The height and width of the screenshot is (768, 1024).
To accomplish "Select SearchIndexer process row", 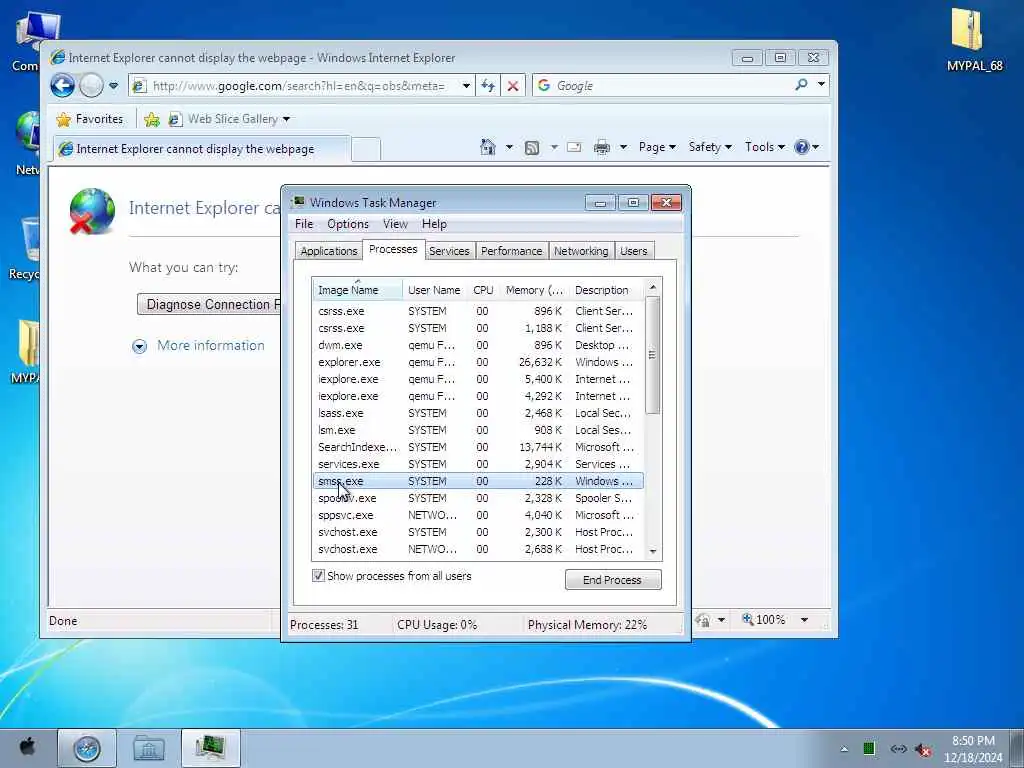I will click(478, 447).
